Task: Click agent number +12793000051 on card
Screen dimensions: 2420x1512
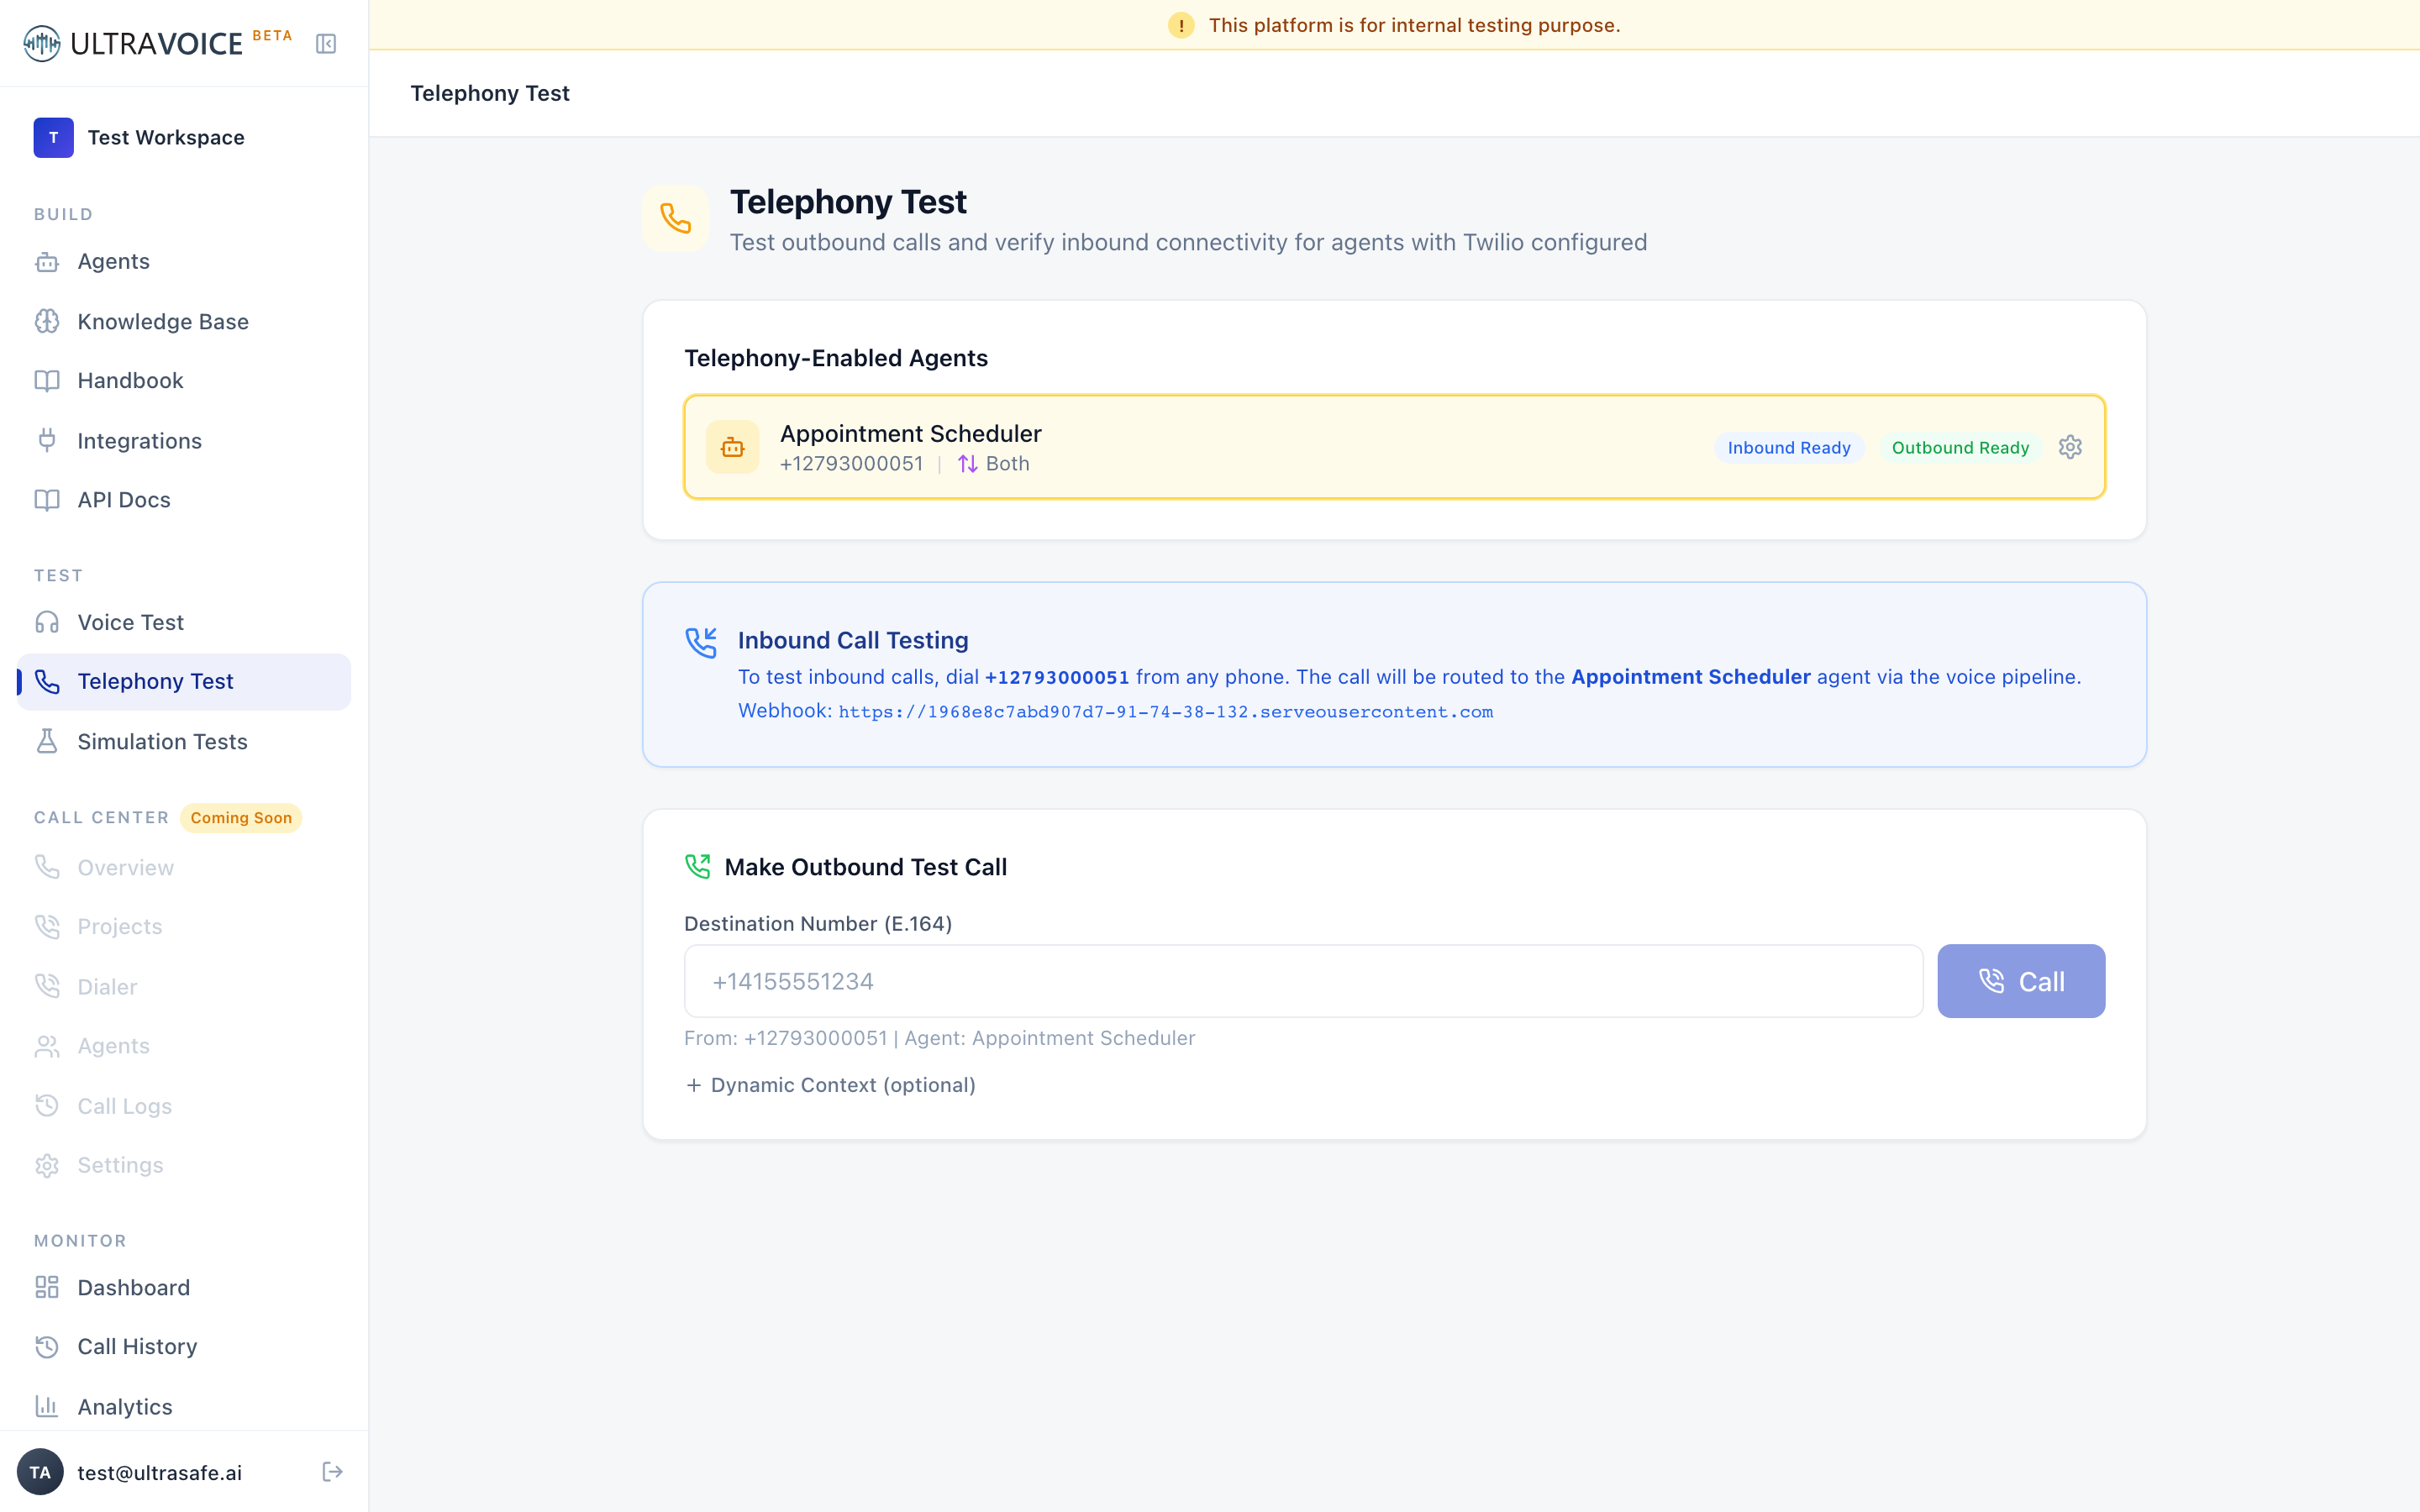Action: 851,464
